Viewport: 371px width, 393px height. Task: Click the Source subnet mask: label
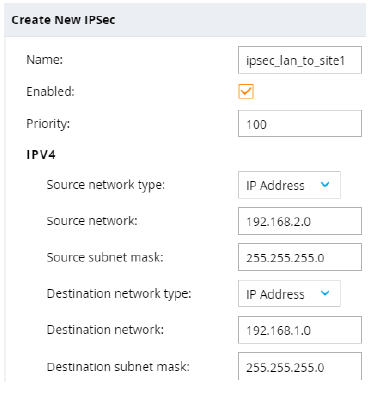tap(105, 257)
